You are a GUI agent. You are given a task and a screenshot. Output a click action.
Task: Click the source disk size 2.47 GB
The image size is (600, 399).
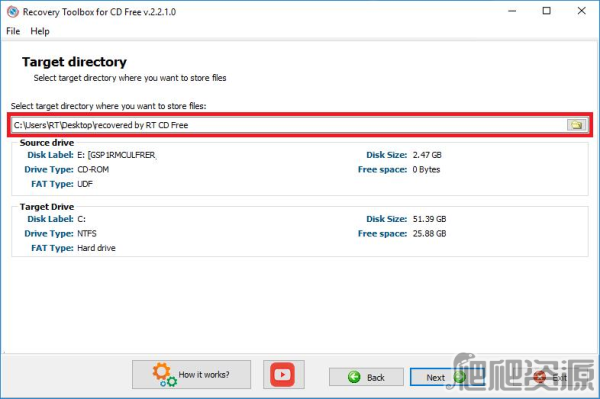point(427,155)
